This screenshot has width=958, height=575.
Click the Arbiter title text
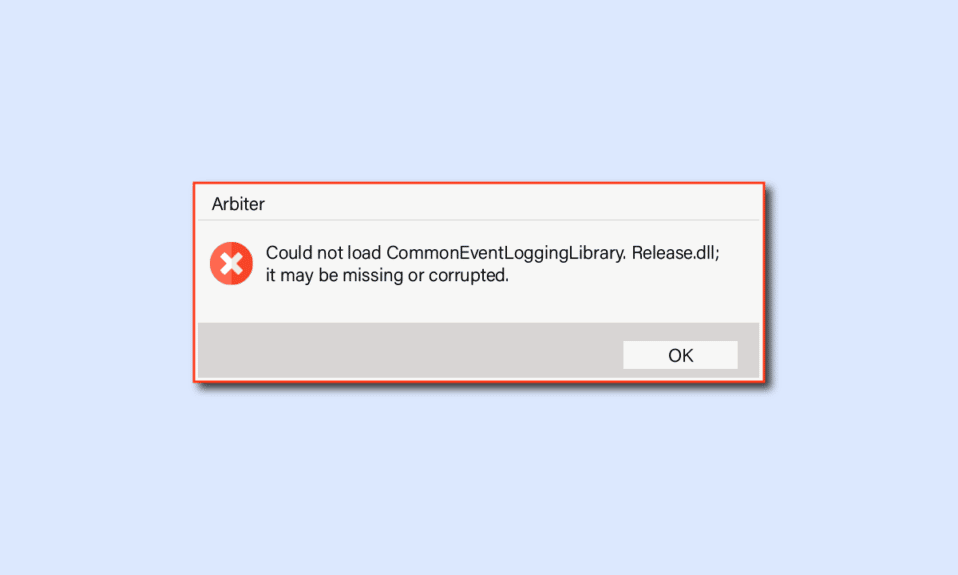pyautogui.click(x=238, y=204)
